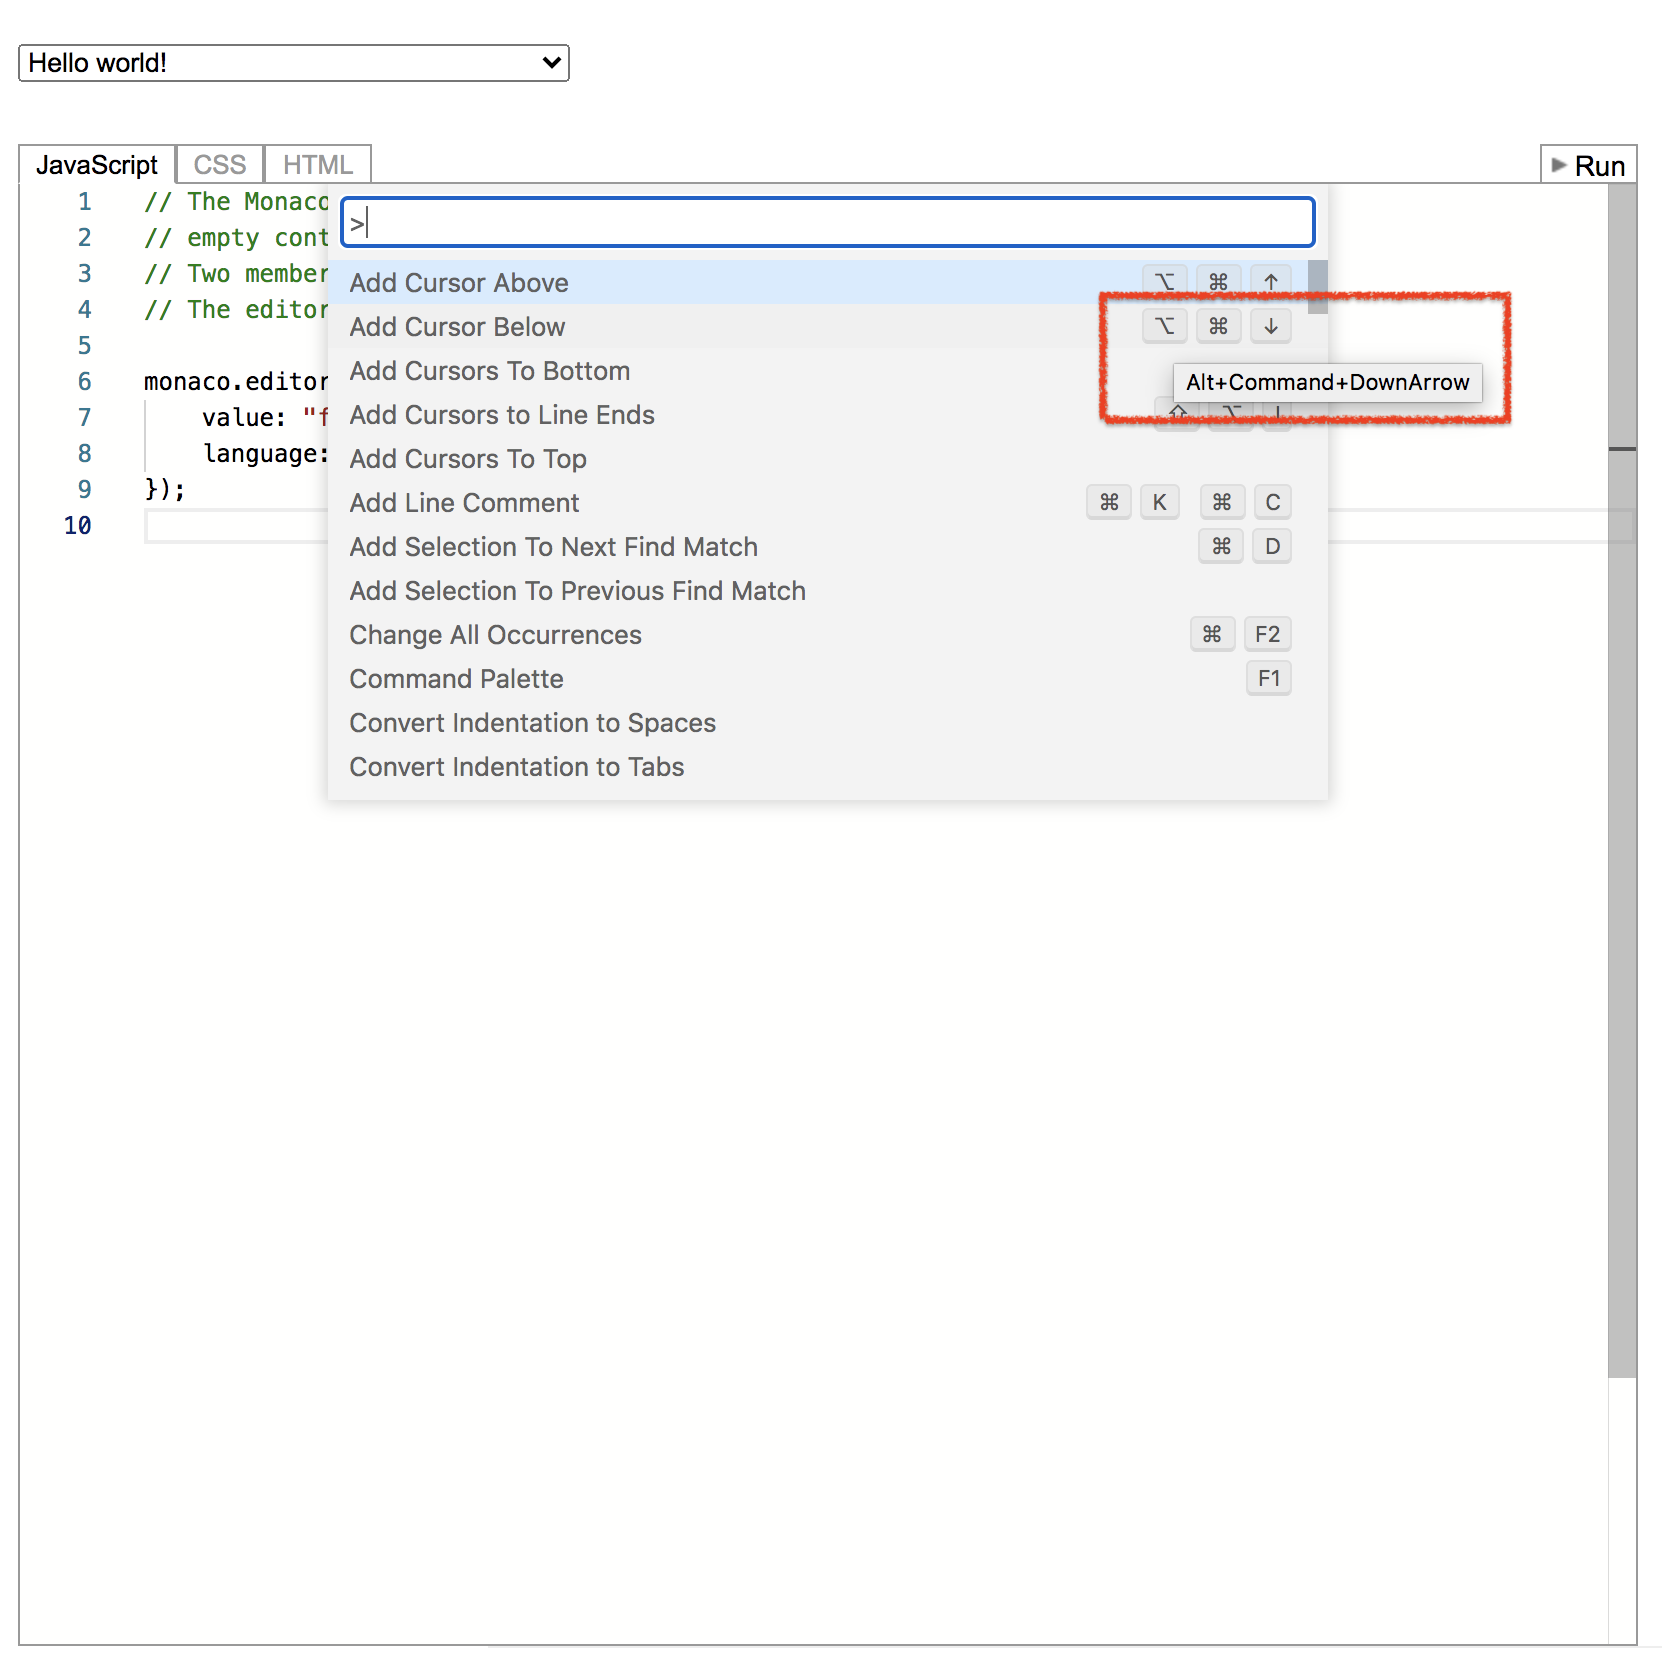Click the F1 key badge next to Command Palette

(x=1268, y=678)
